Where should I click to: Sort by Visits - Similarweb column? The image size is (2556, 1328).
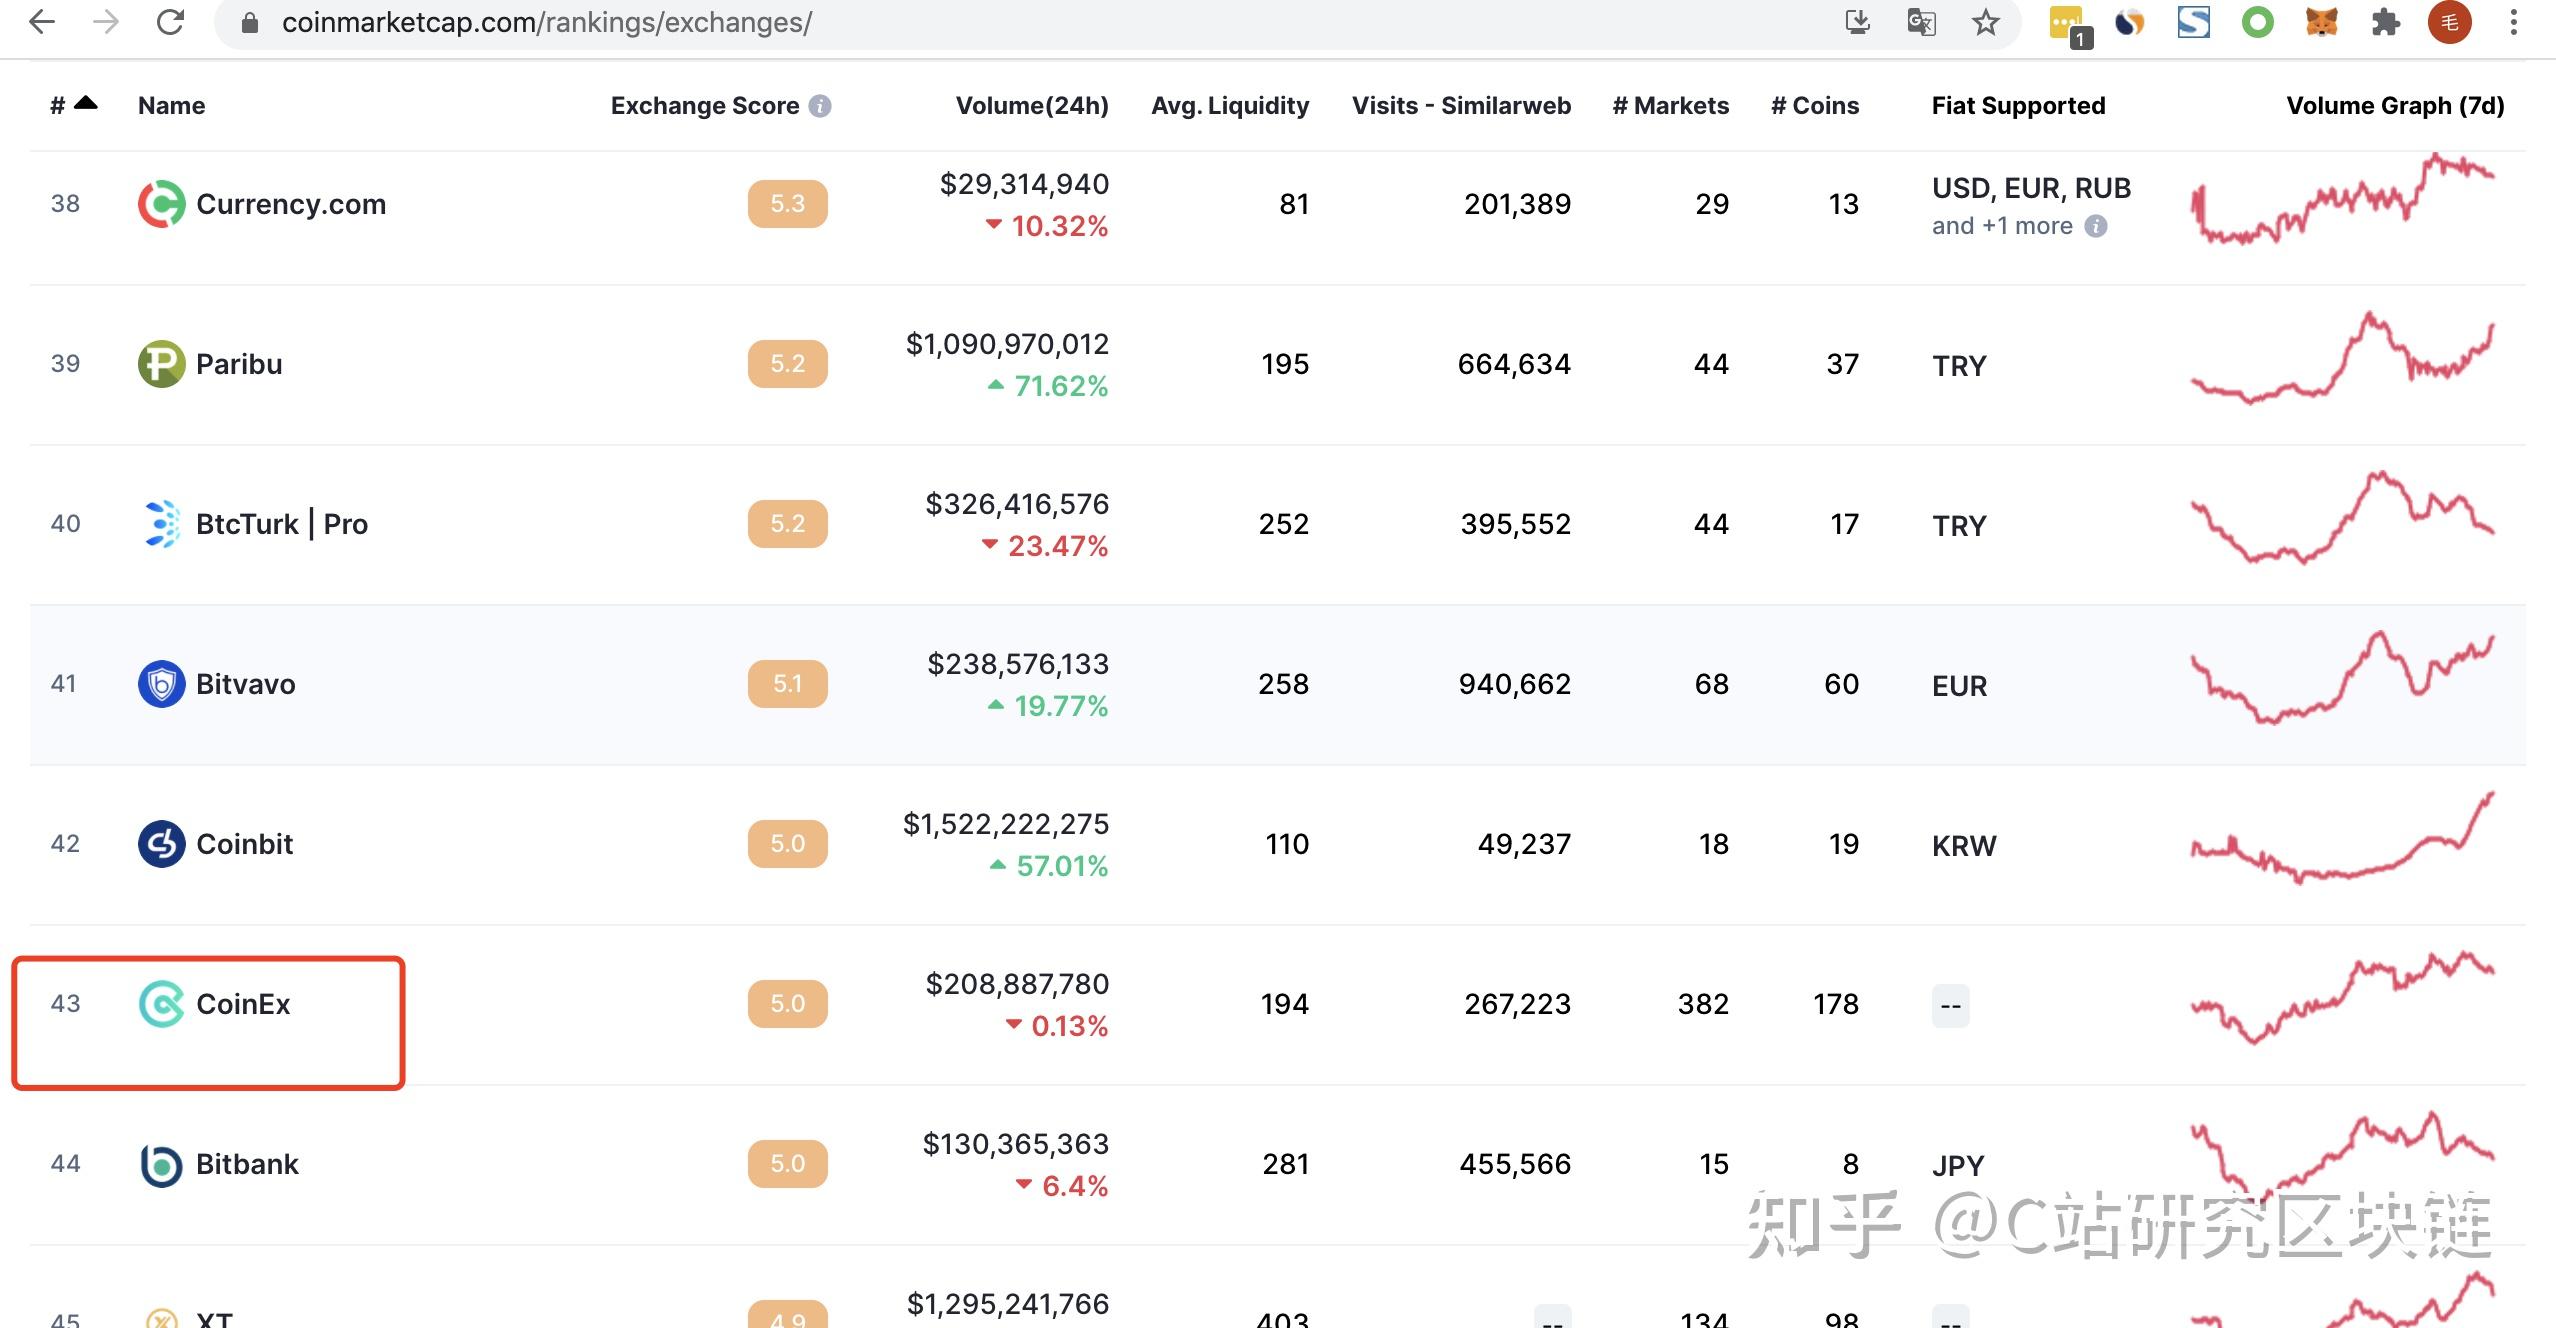(1461, 105)
